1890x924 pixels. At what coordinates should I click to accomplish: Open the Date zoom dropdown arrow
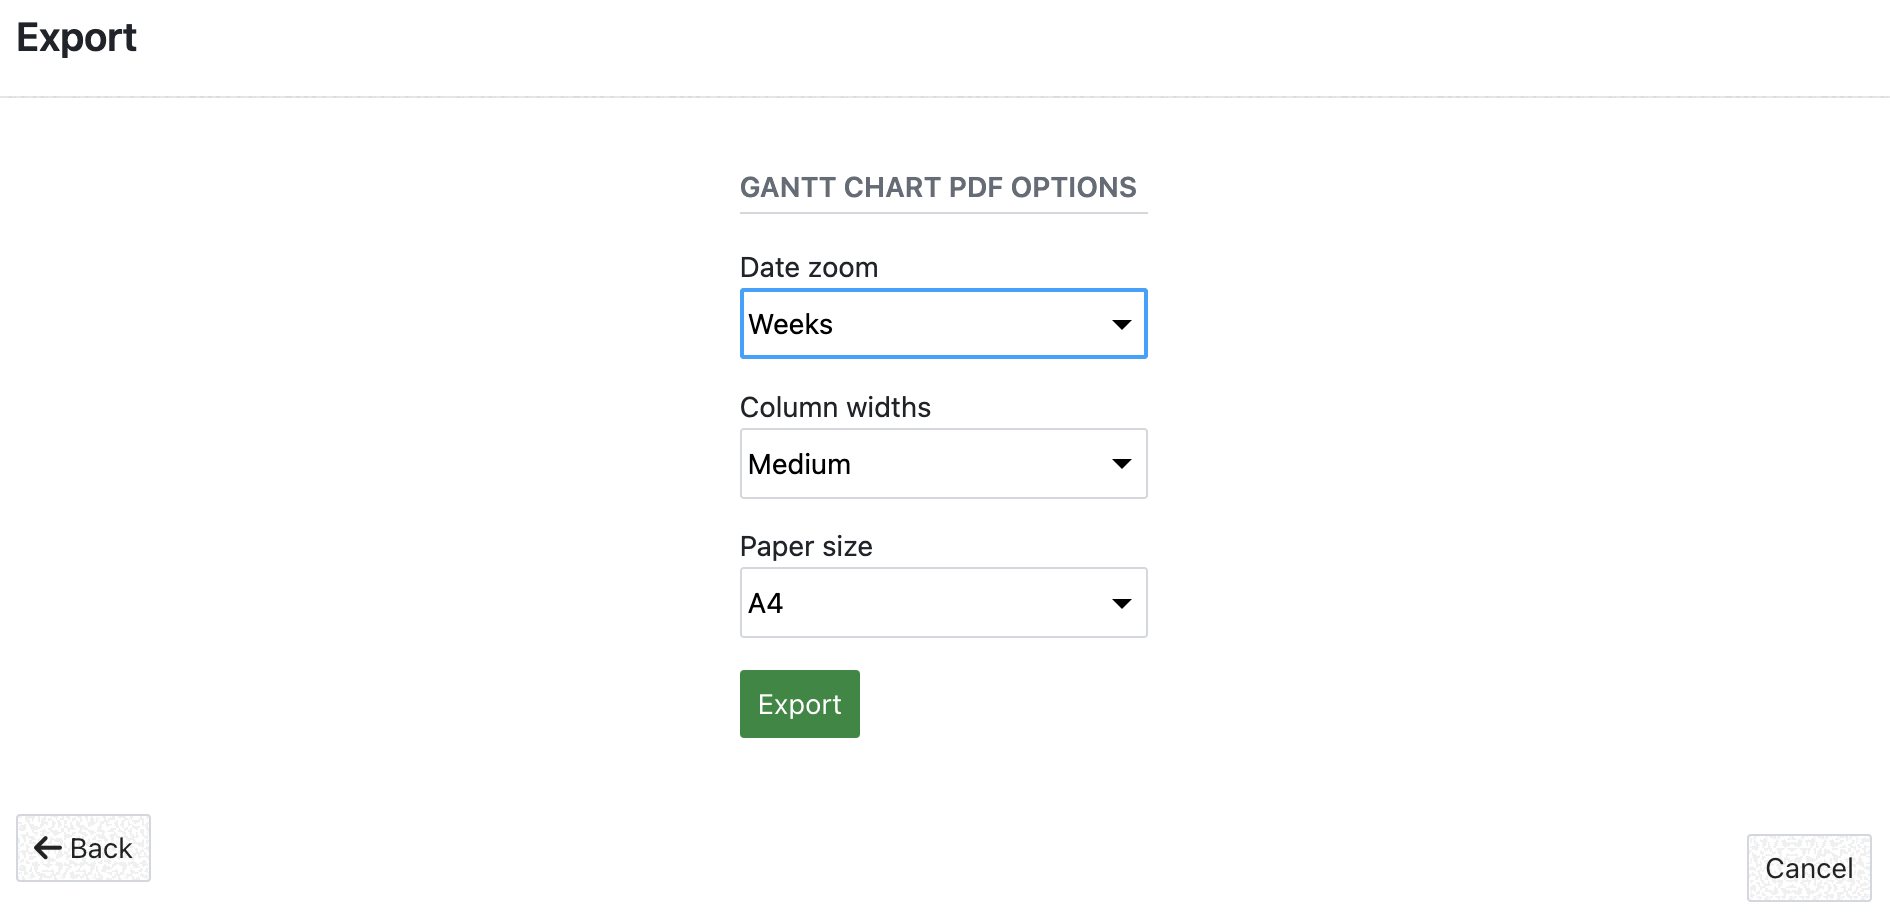1120,324
